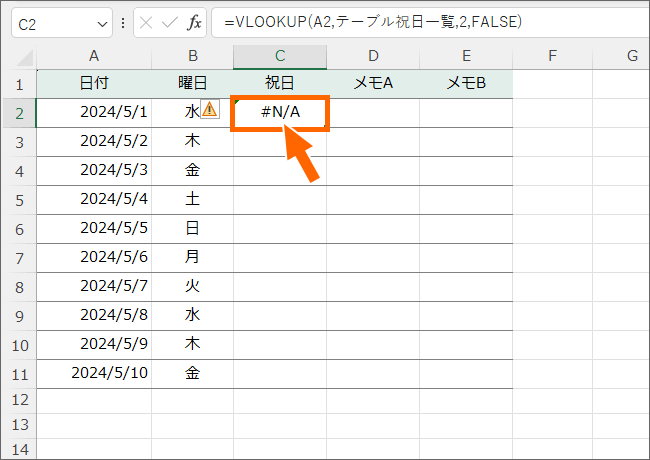The height and width of the screenshot is (460, 650).
Task: Select the 木 cell in row 10
Action: pos(193,345)
